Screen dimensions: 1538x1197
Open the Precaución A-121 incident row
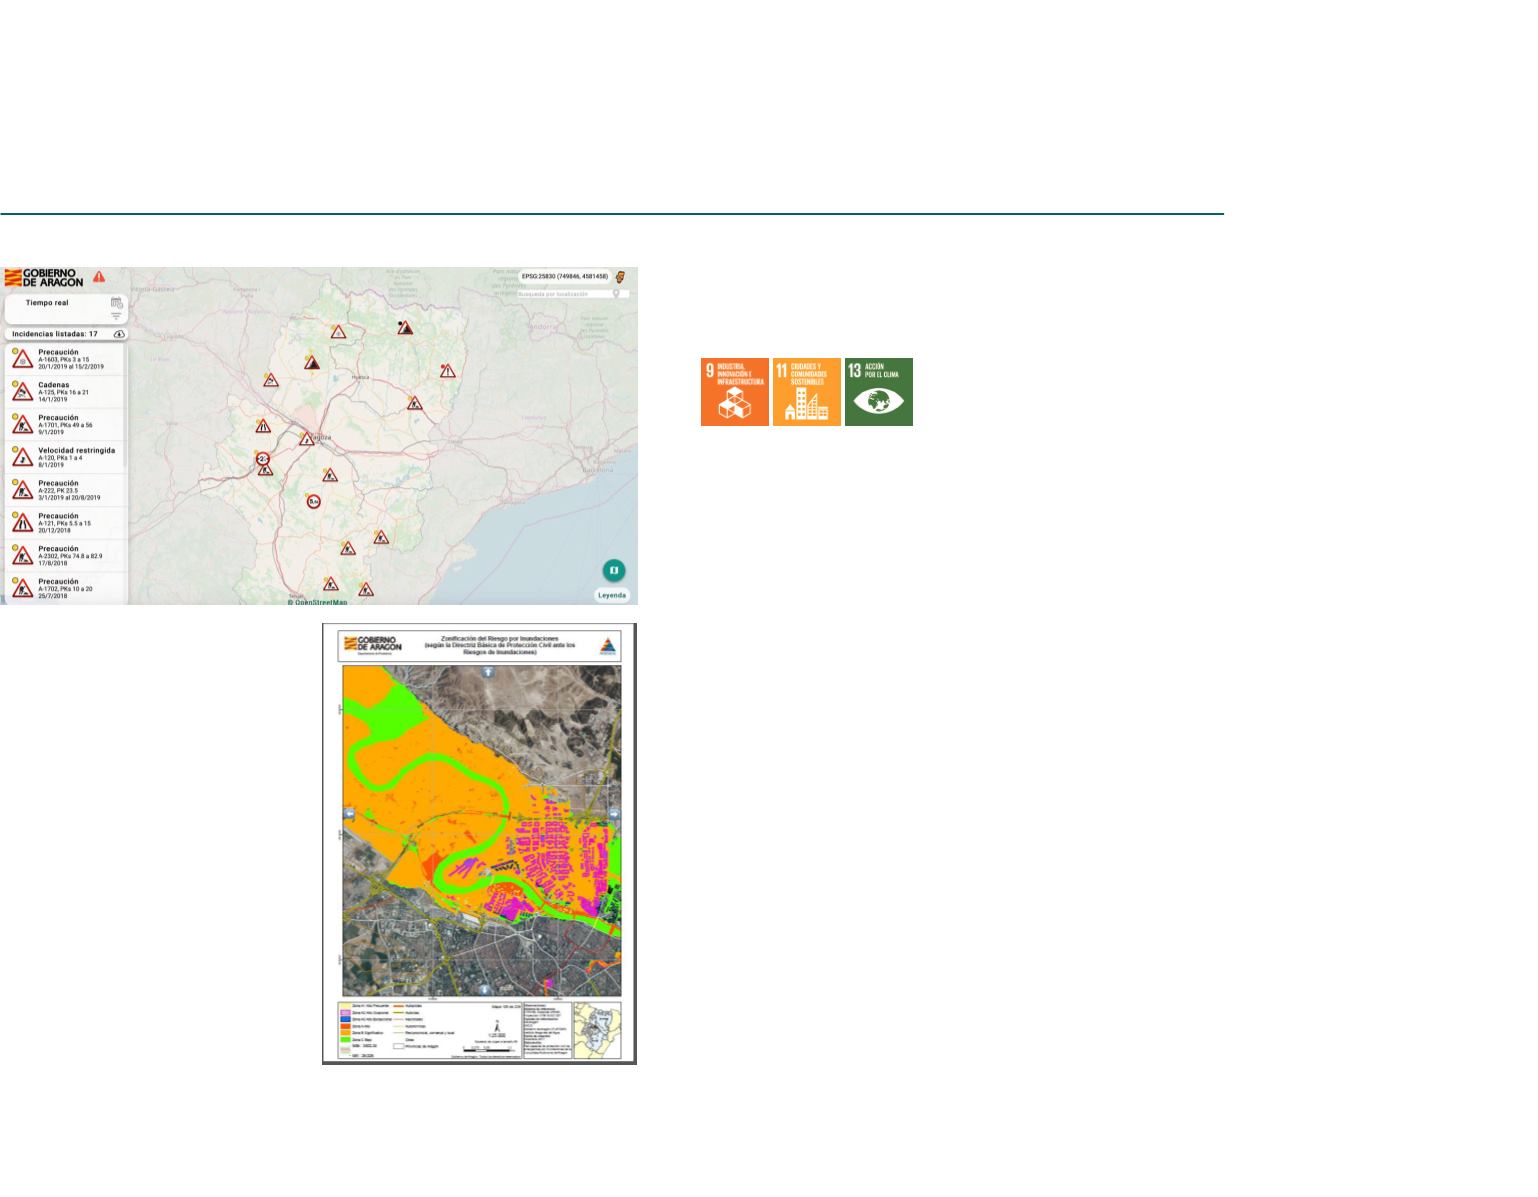(x=66, y=523)
